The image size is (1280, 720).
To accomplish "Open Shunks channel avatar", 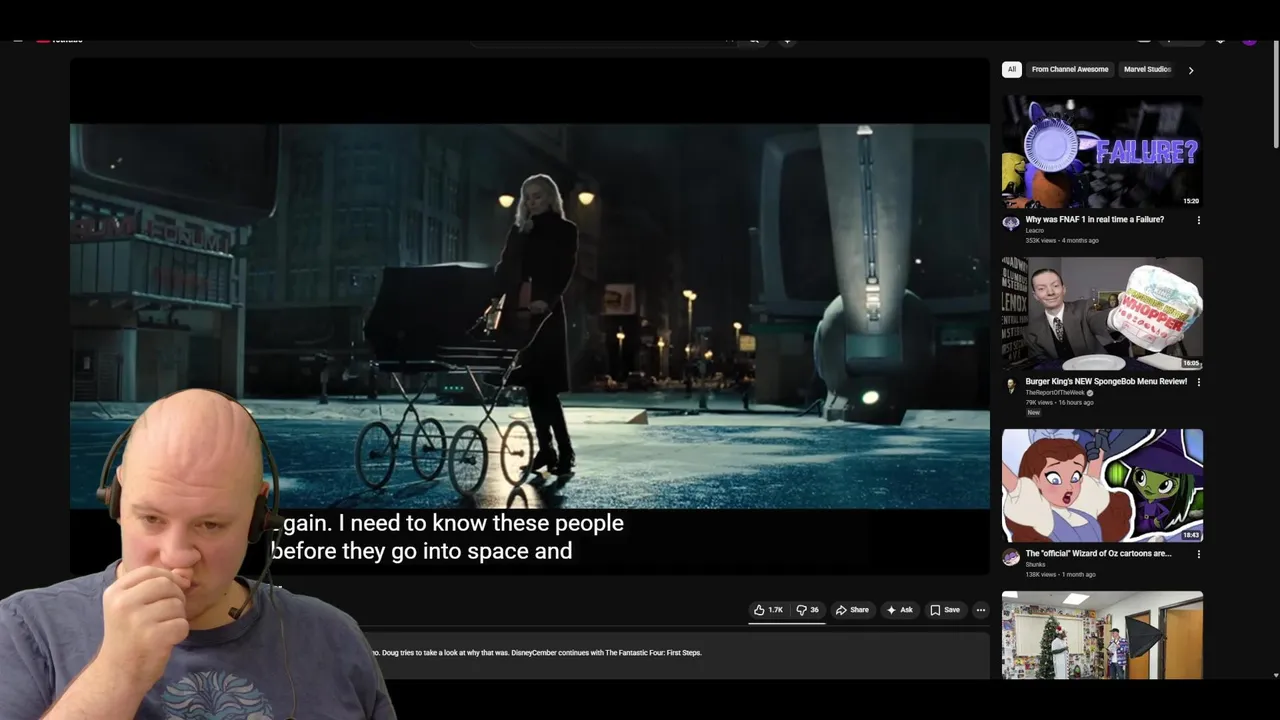I will [x=1011, y=557].
